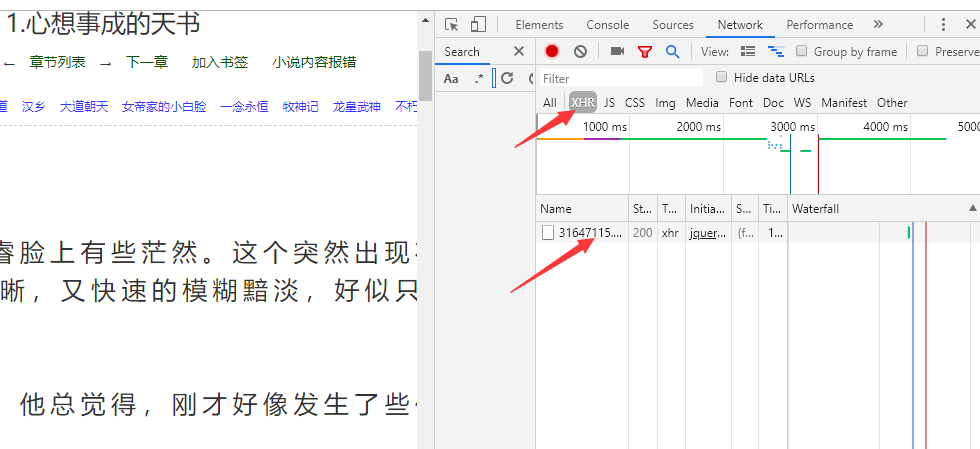This screenshot has height=449, width=980.
Task: Click the blue magnifier search icon
Action: (672, 51)
